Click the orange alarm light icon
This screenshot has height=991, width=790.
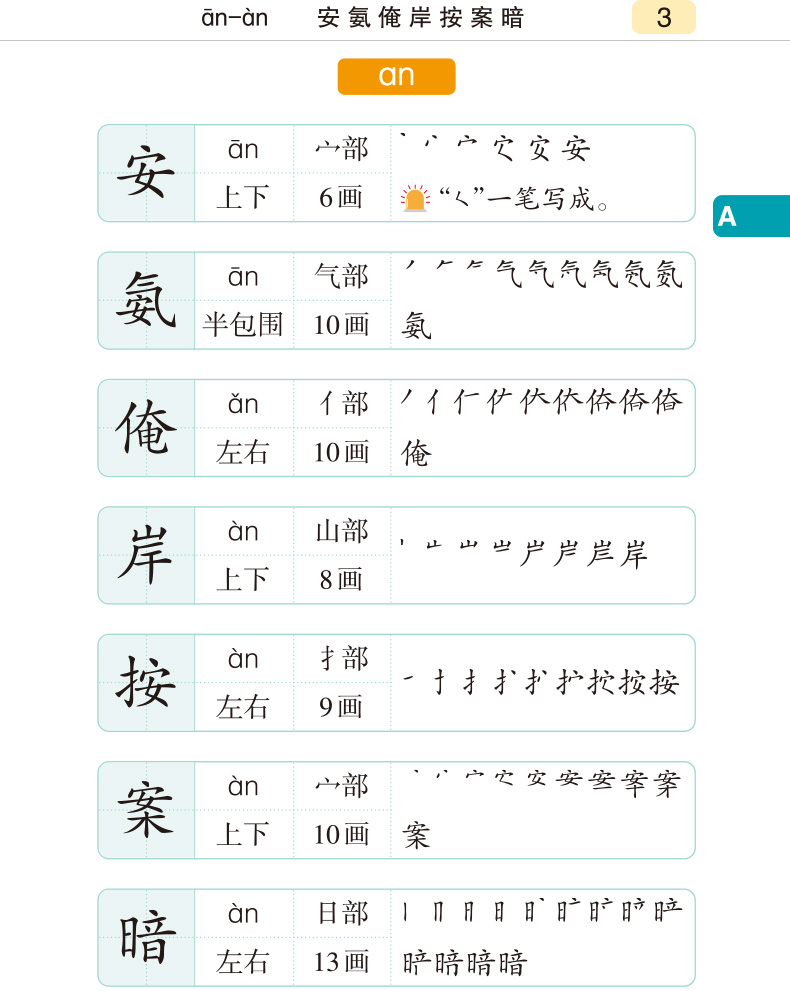click(x=414, y=199)
